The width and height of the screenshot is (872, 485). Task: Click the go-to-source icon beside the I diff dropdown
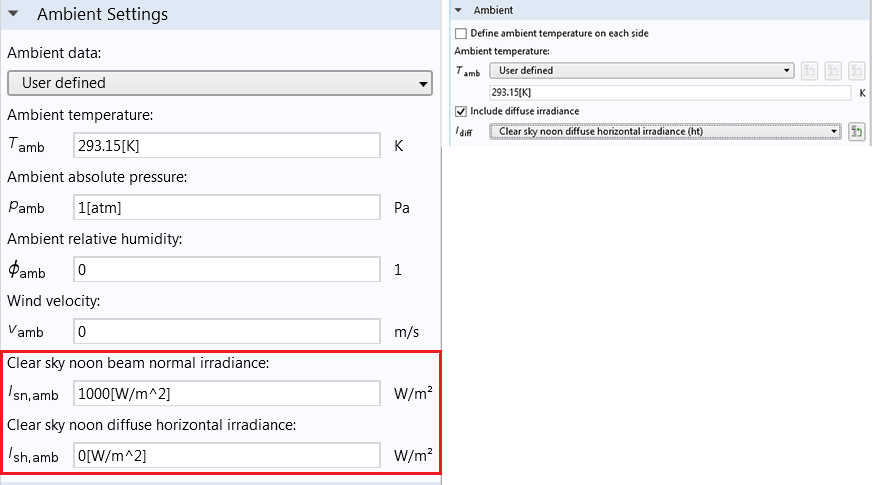(x=856, y=131)
